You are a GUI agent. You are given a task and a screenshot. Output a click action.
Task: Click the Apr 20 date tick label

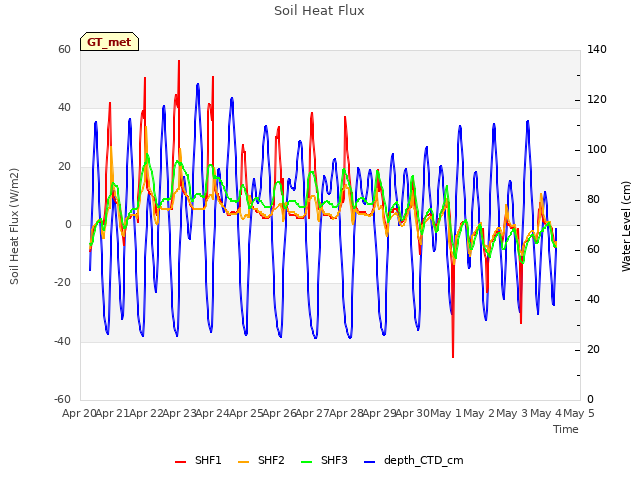[x=79, y=413]
